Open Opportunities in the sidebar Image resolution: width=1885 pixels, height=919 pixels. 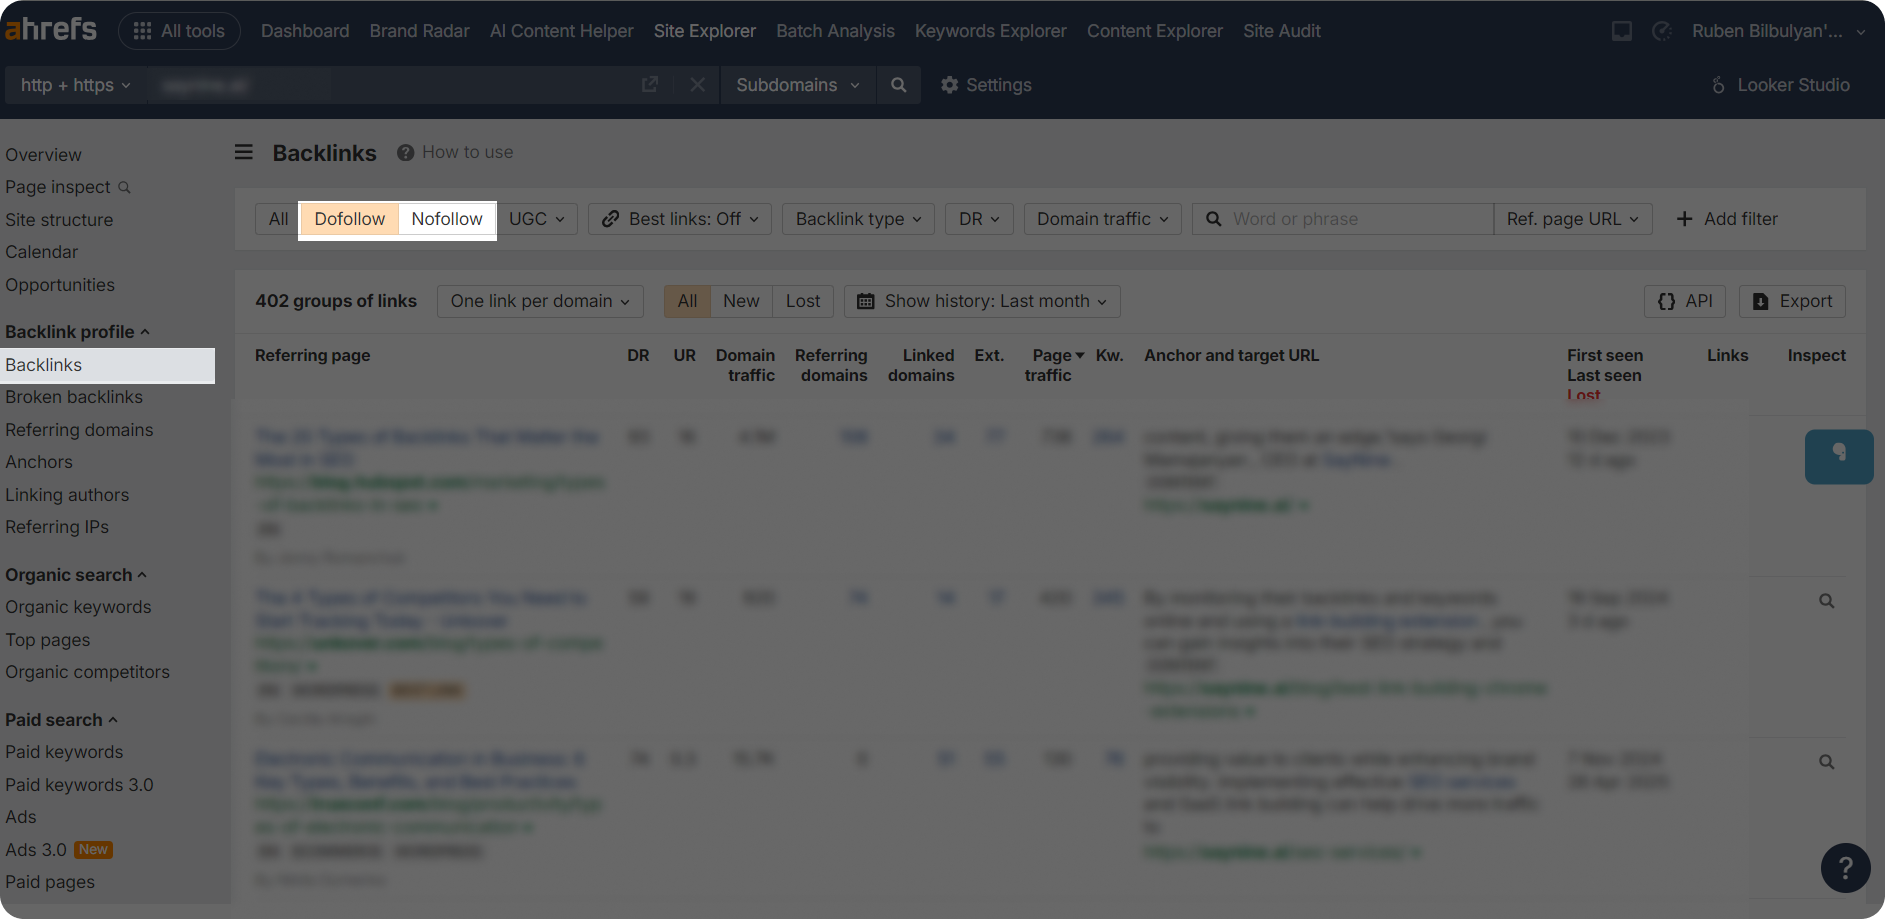[60, 285]
